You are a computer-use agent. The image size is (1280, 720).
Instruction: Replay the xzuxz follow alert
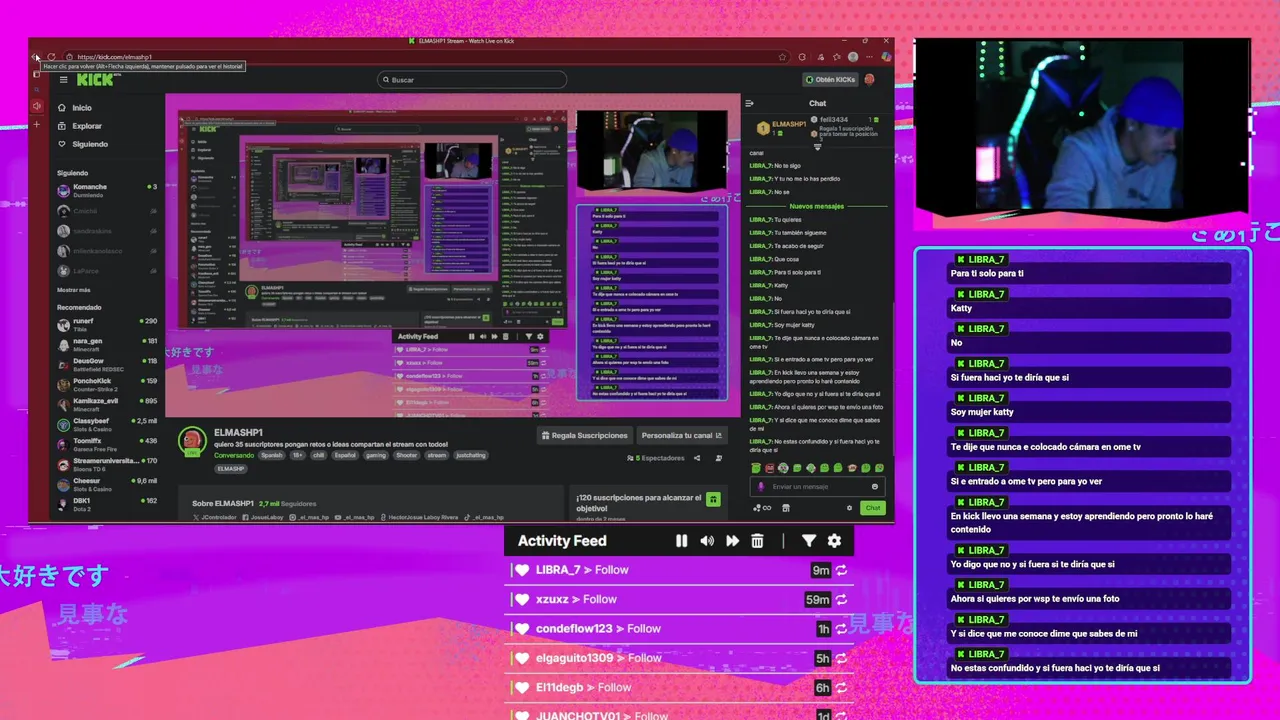tap(842, 600)
